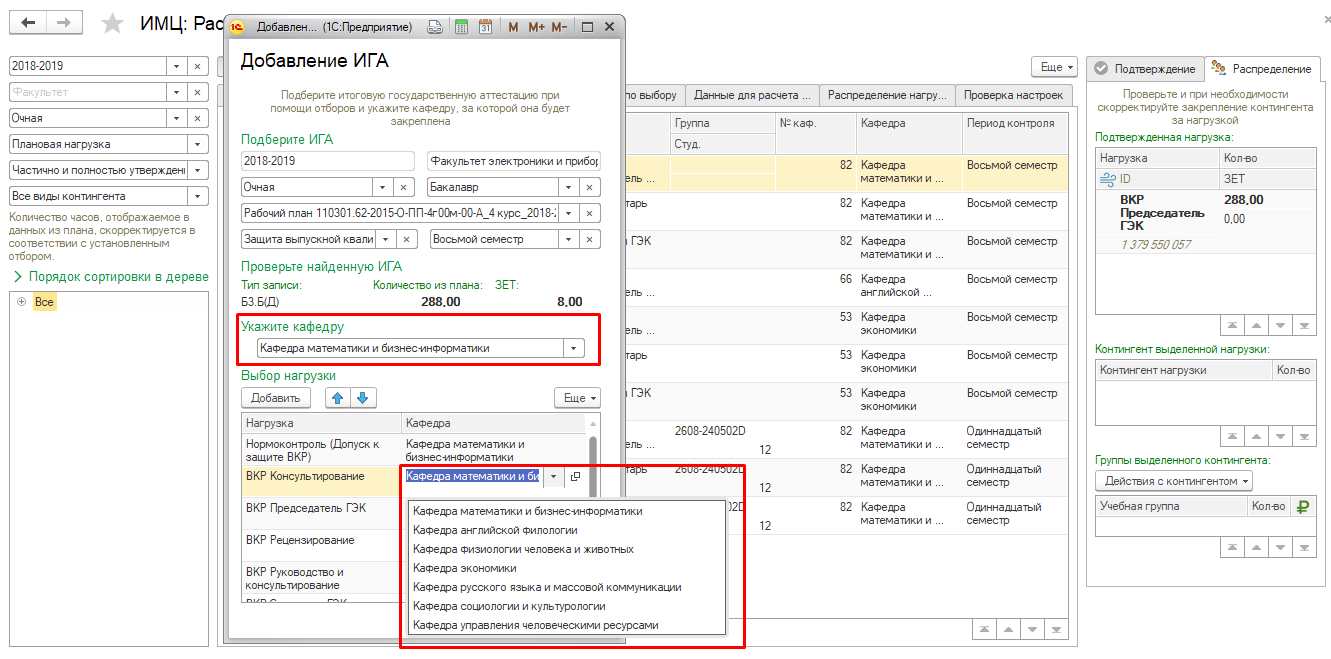Move selected workload row down with blue arrow

click(362, 398)
